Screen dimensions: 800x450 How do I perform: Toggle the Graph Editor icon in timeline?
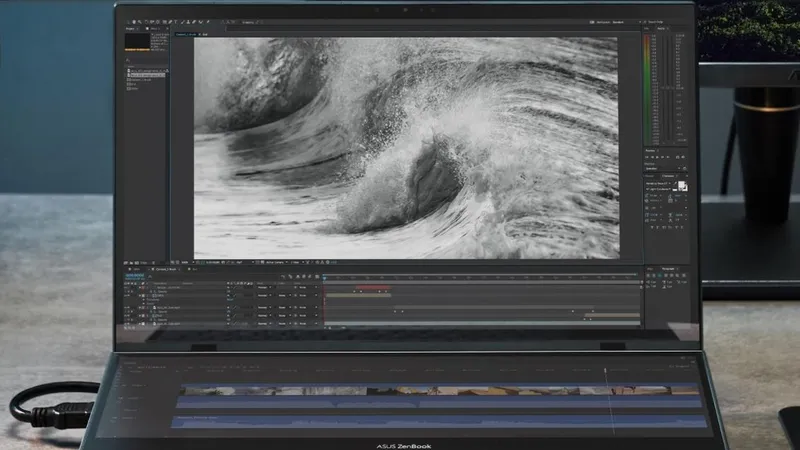317,277
